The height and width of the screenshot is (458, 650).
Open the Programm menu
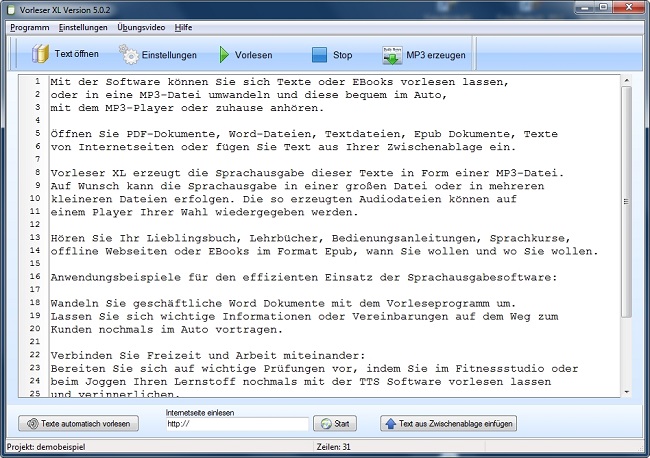pyautogui.click(x=29, y=27)
